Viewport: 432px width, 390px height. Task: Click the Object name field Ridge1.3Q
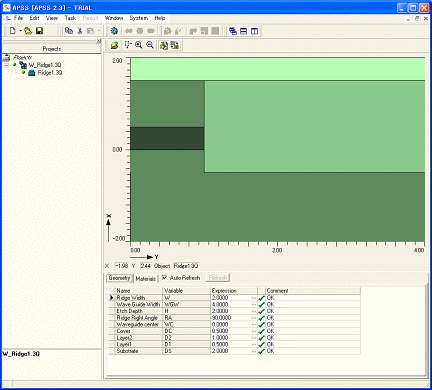[186, 266]
